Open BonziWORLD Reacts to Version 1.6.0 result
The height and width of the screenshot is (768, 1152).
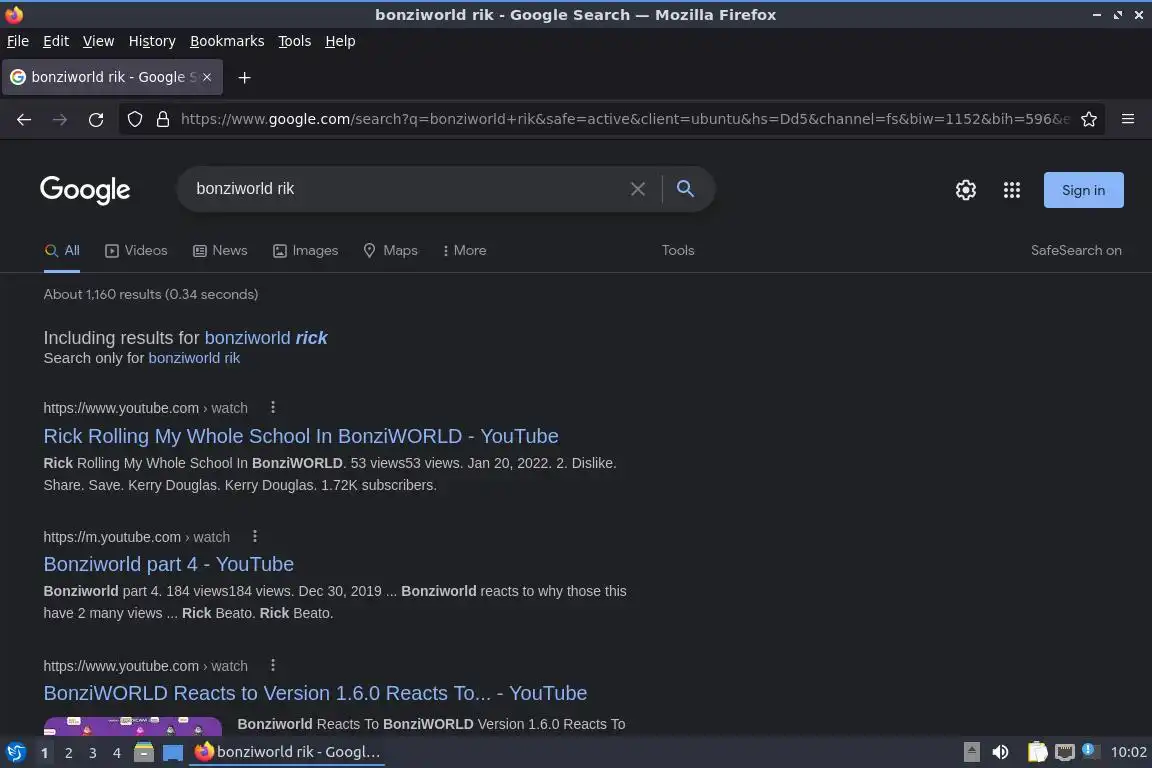tap(315, 693)
